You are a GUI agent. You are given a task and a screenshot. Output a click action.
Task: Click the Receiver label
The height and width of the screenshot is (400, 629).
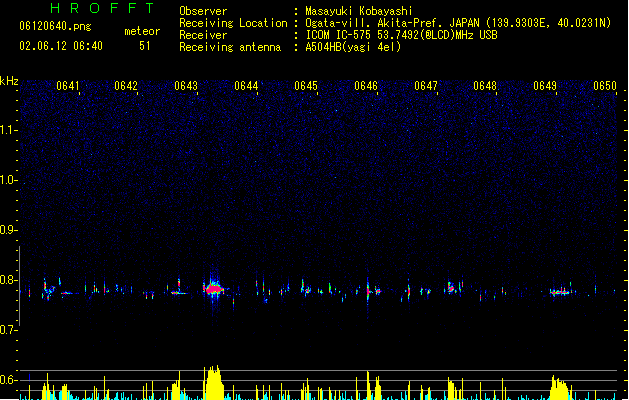coord(203,35)
